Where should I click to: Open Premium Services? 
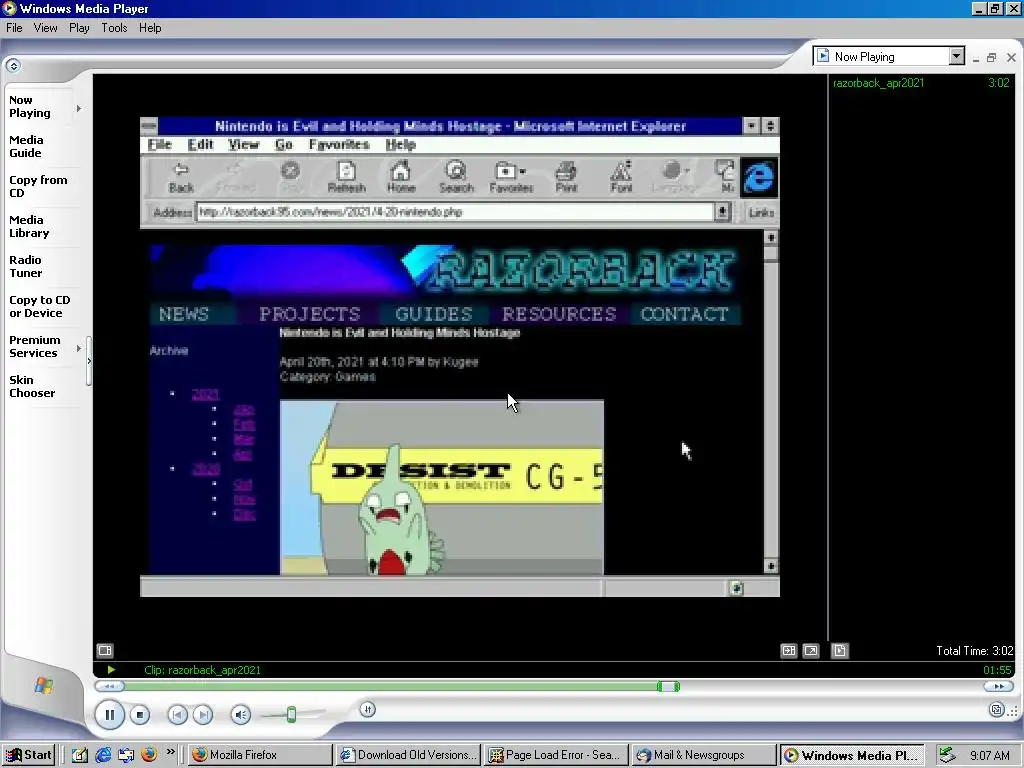pyautogui.click(x=34, y=346)
